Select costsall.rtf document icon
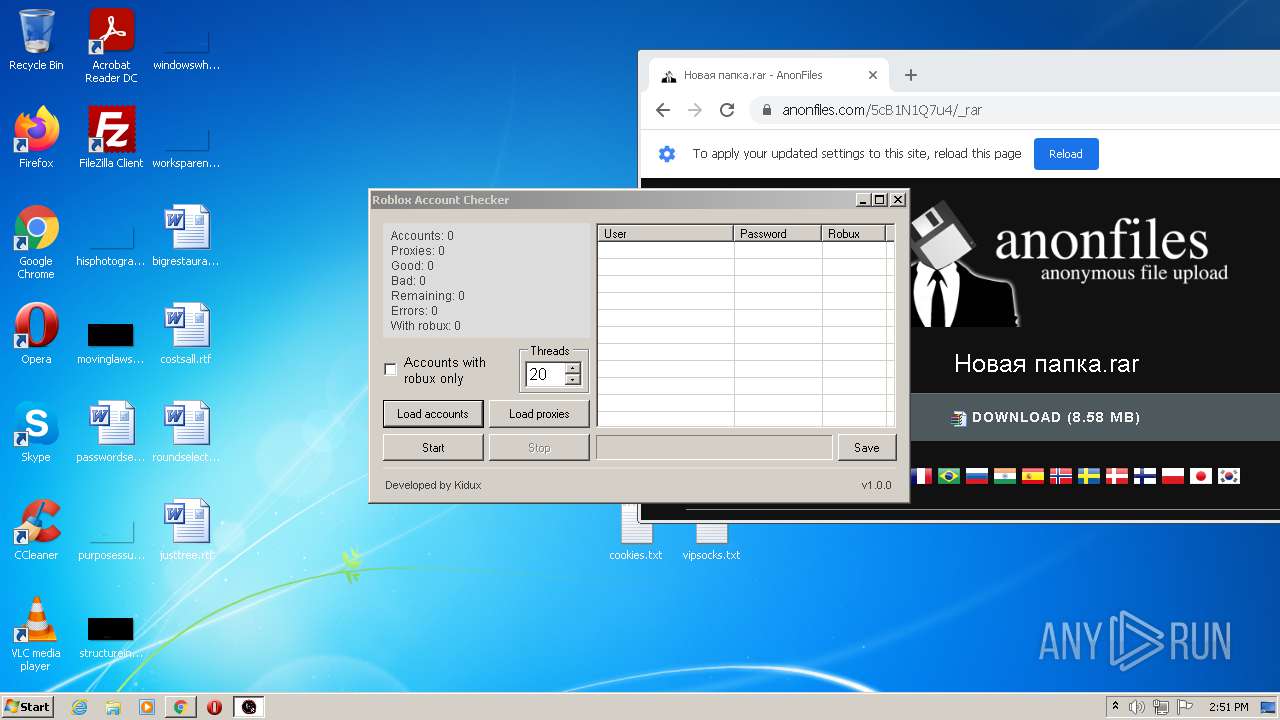The width and height of the screenshot is (1280, 720). (x=186, y=334)
